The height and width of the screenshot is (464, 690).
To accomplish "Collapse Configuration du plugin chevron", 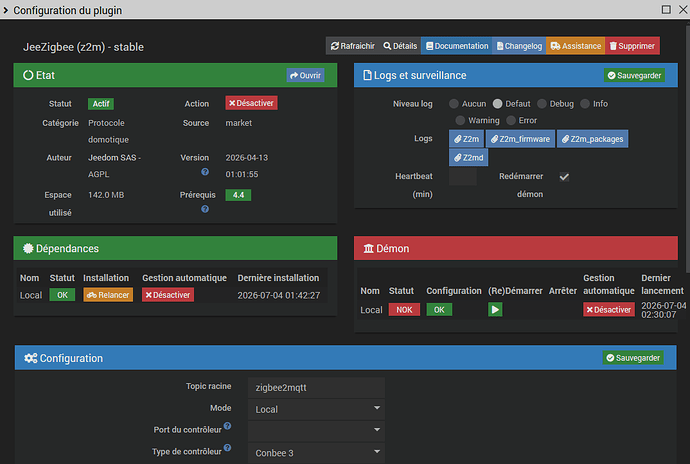I will tap(6, 10).
